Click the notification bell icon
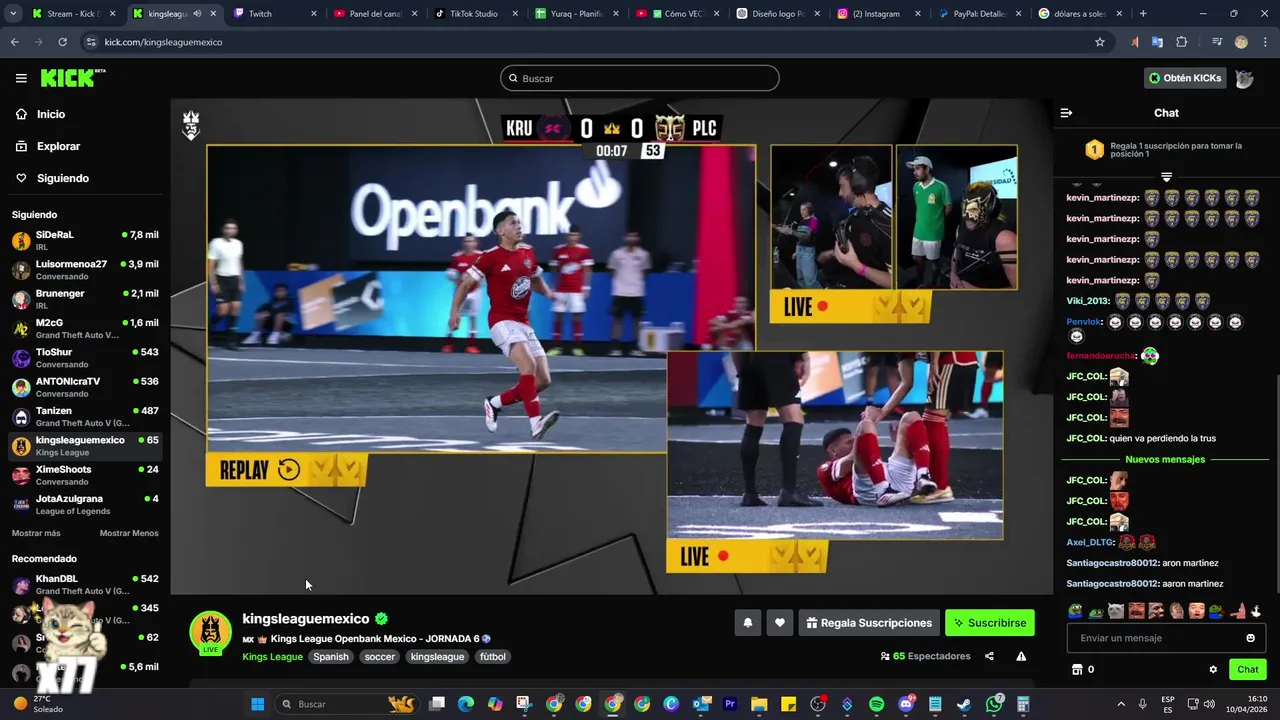The image size is (1280, 720). pos(747,623)
